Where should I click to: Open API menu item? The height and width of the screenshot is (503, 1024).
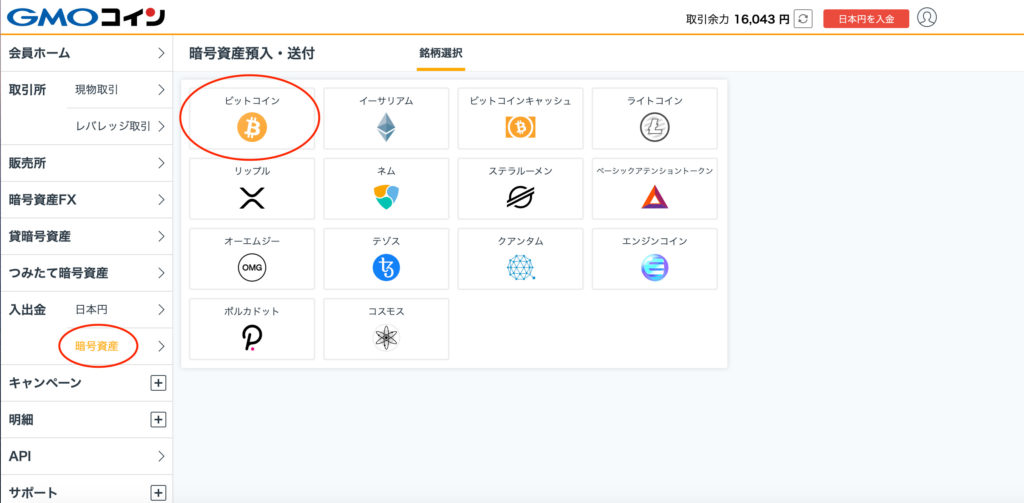(x=86, y=456)
